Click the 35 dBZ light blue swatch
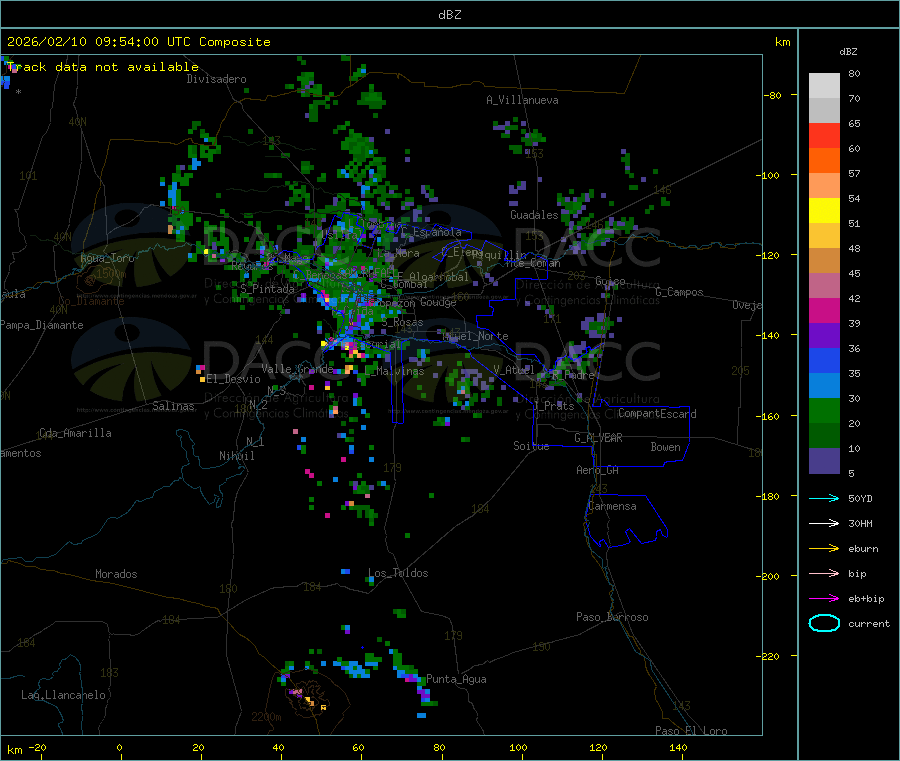 click(x=824, y=386)
